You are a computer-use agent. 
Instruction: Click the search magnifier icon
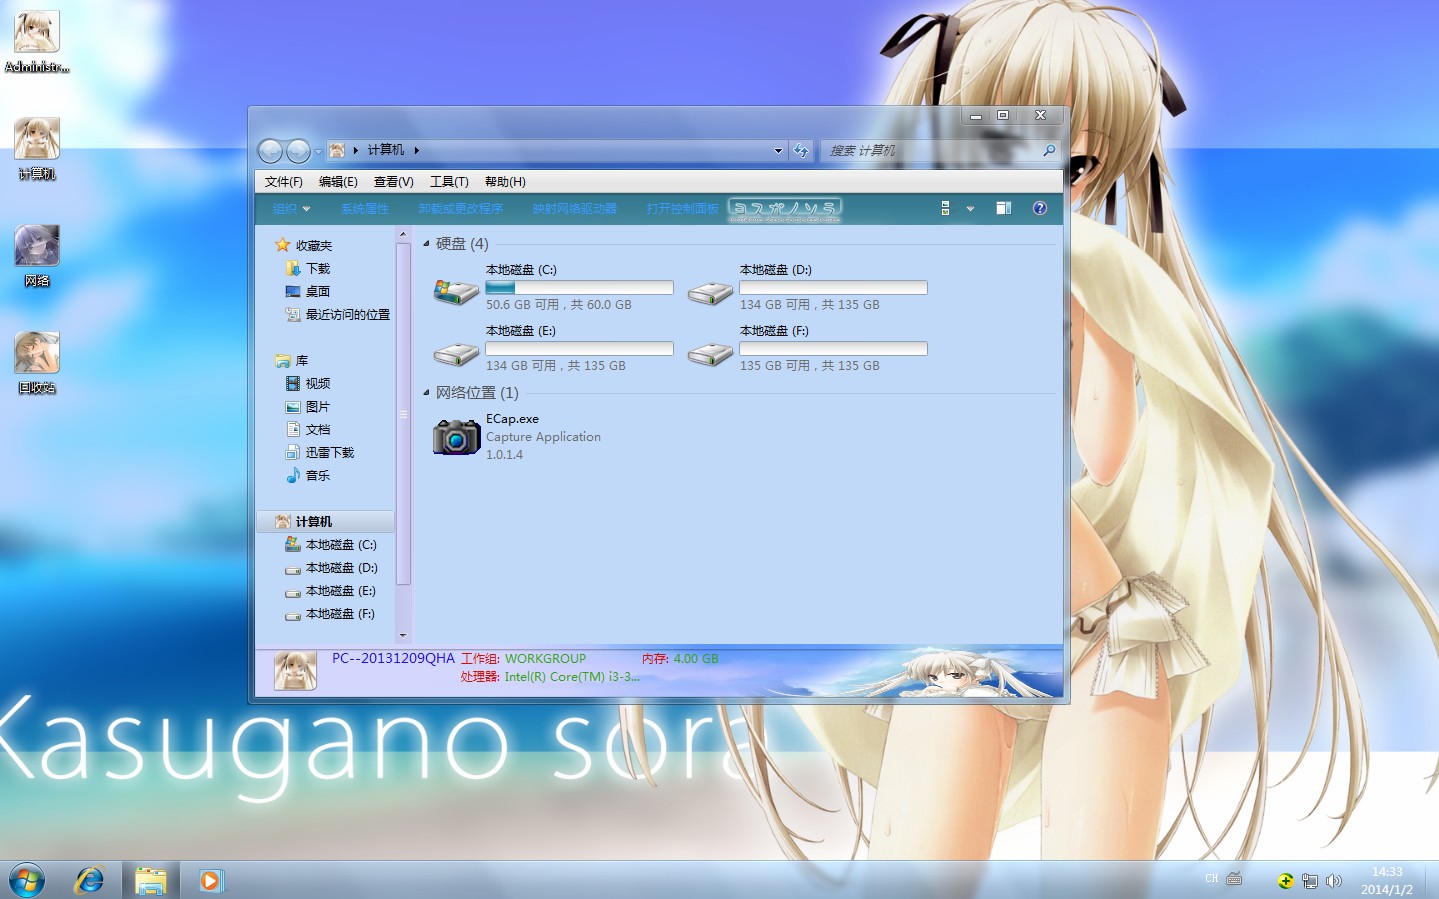click(x=1049, y=151)
